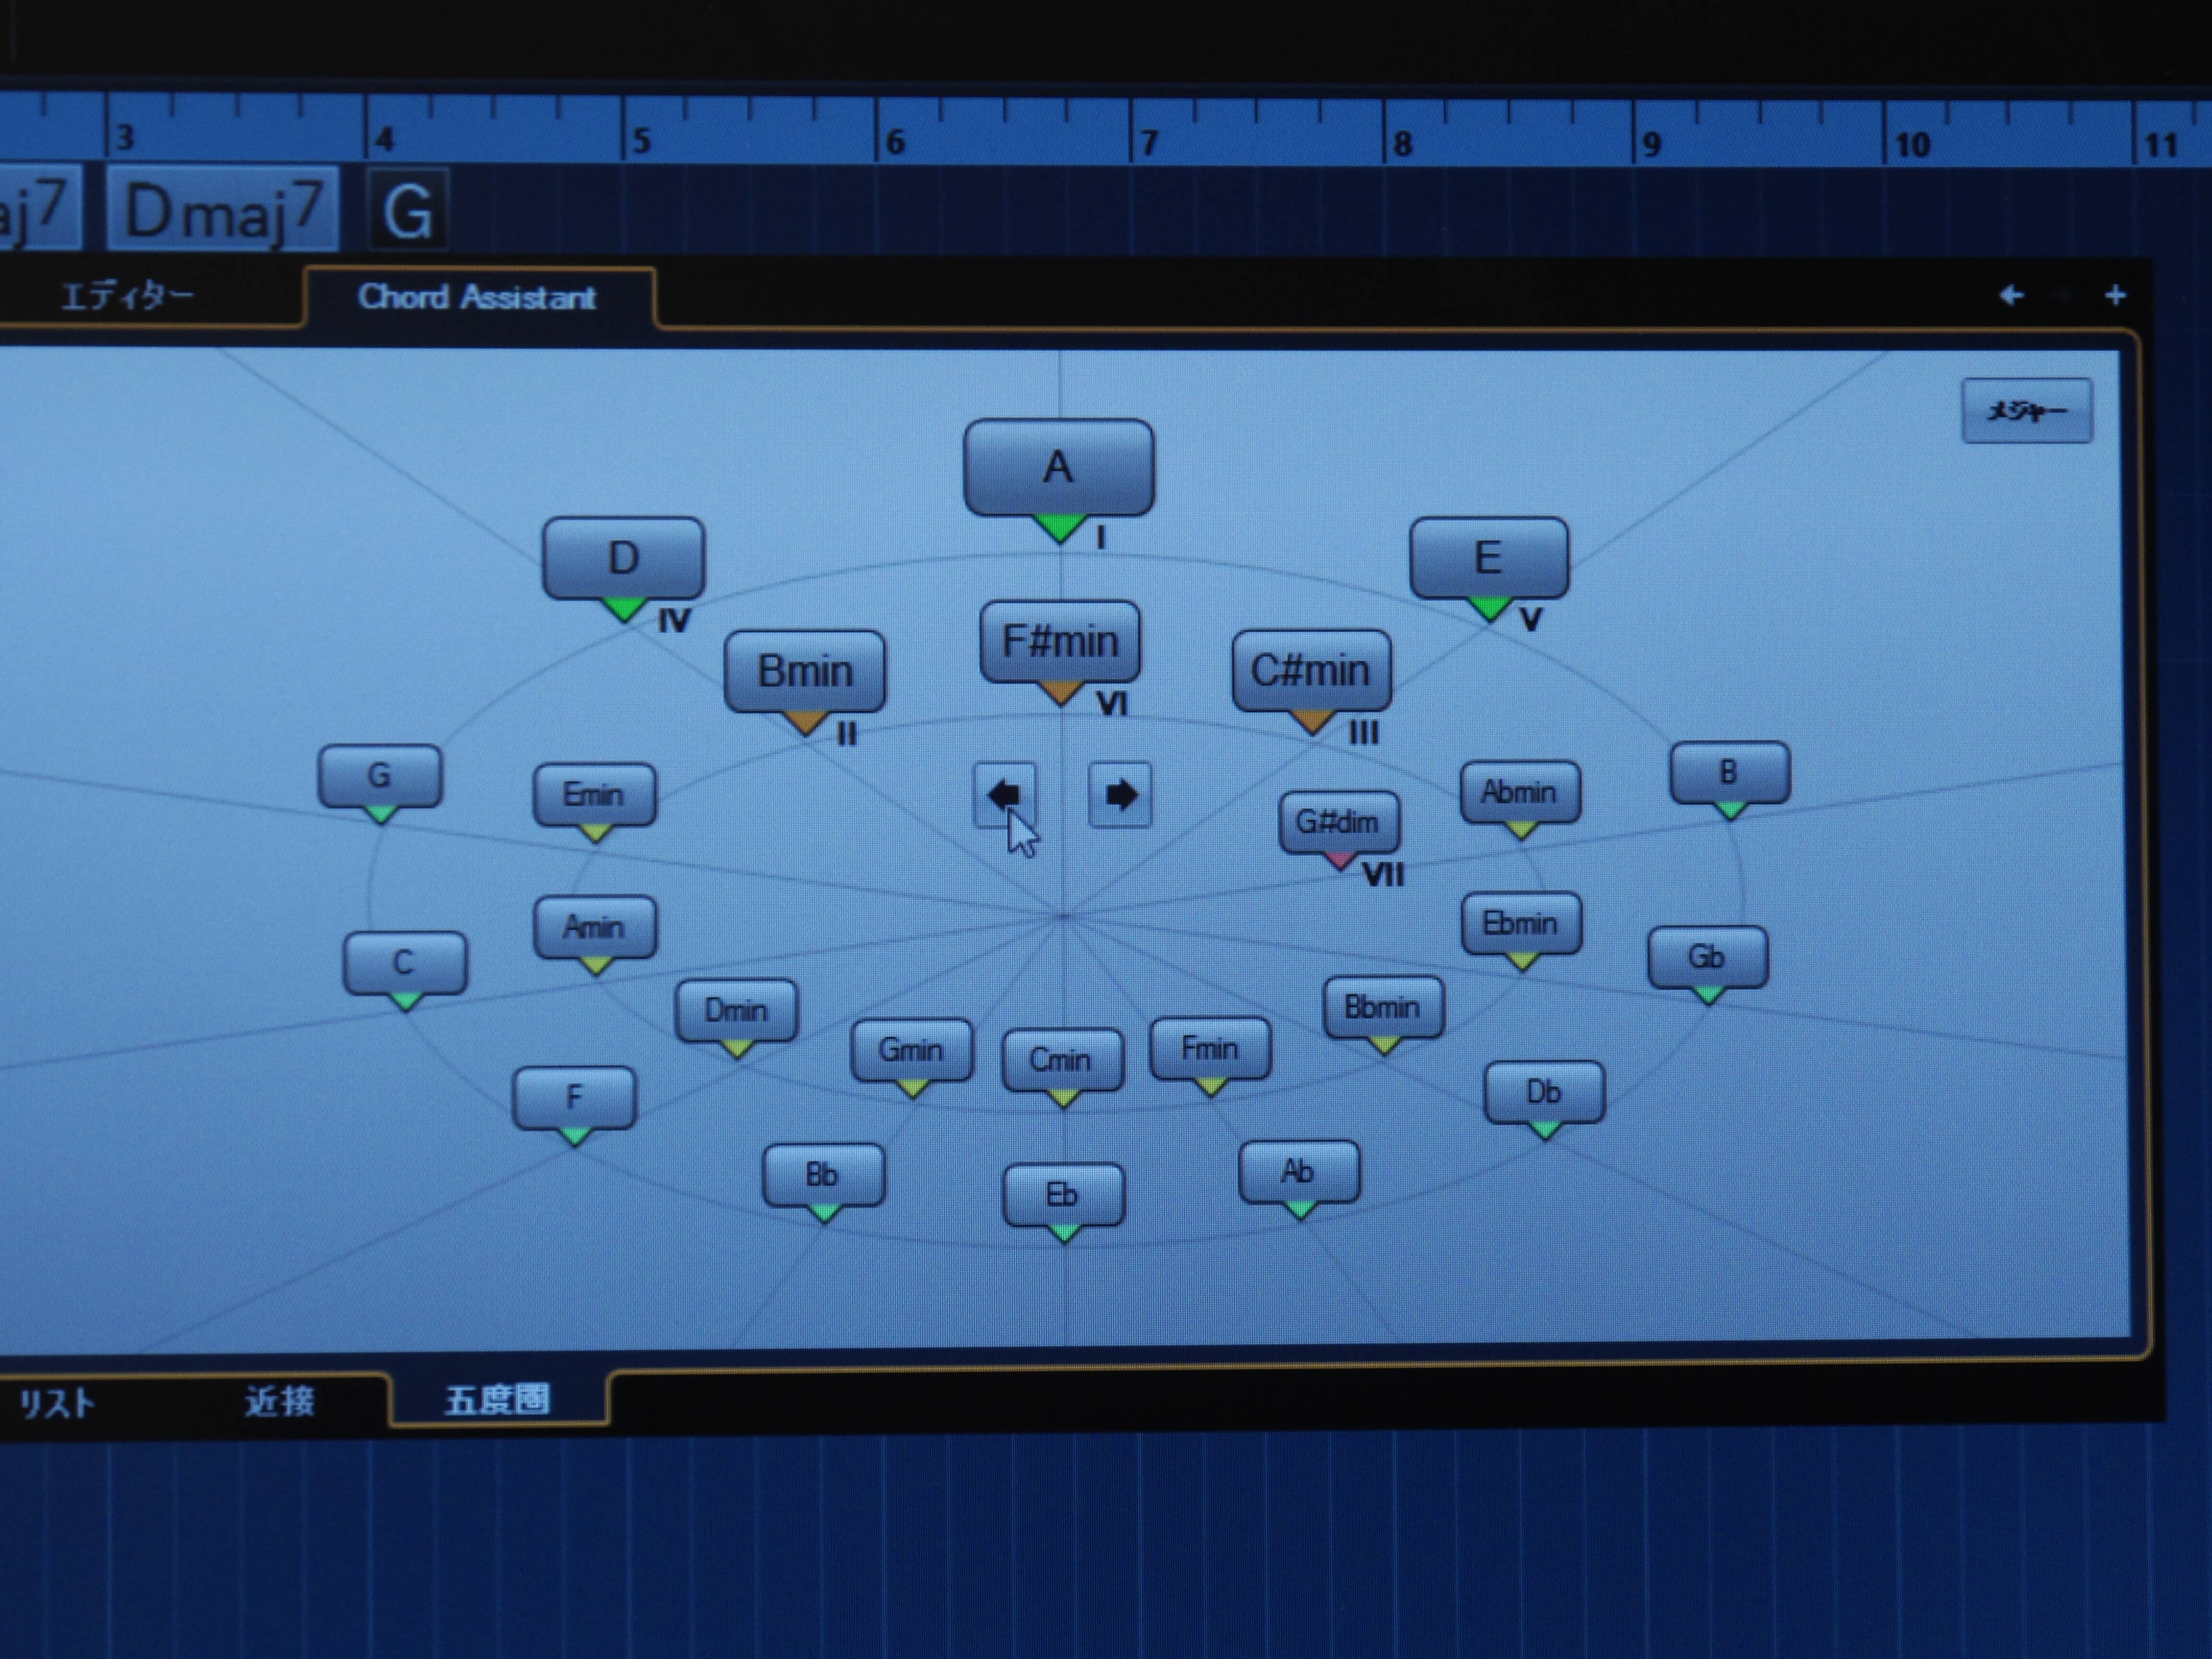
Task: Select the Gmin chord bubble
Action: pos(912,1050)
